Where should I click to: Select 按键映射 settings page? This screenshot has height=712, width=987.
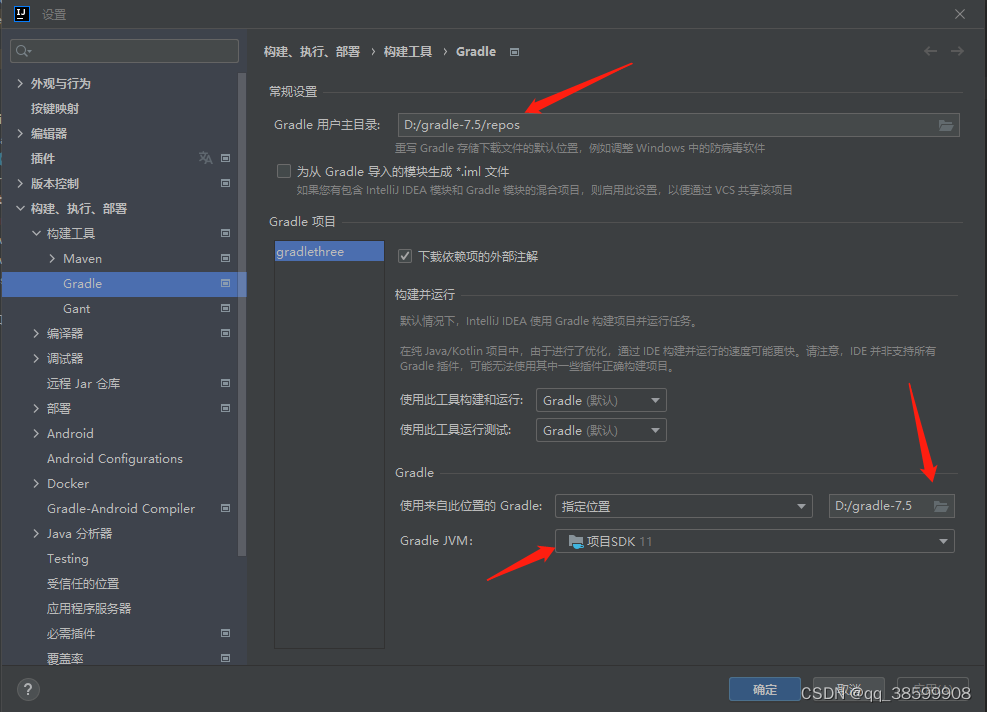[55, 108]
